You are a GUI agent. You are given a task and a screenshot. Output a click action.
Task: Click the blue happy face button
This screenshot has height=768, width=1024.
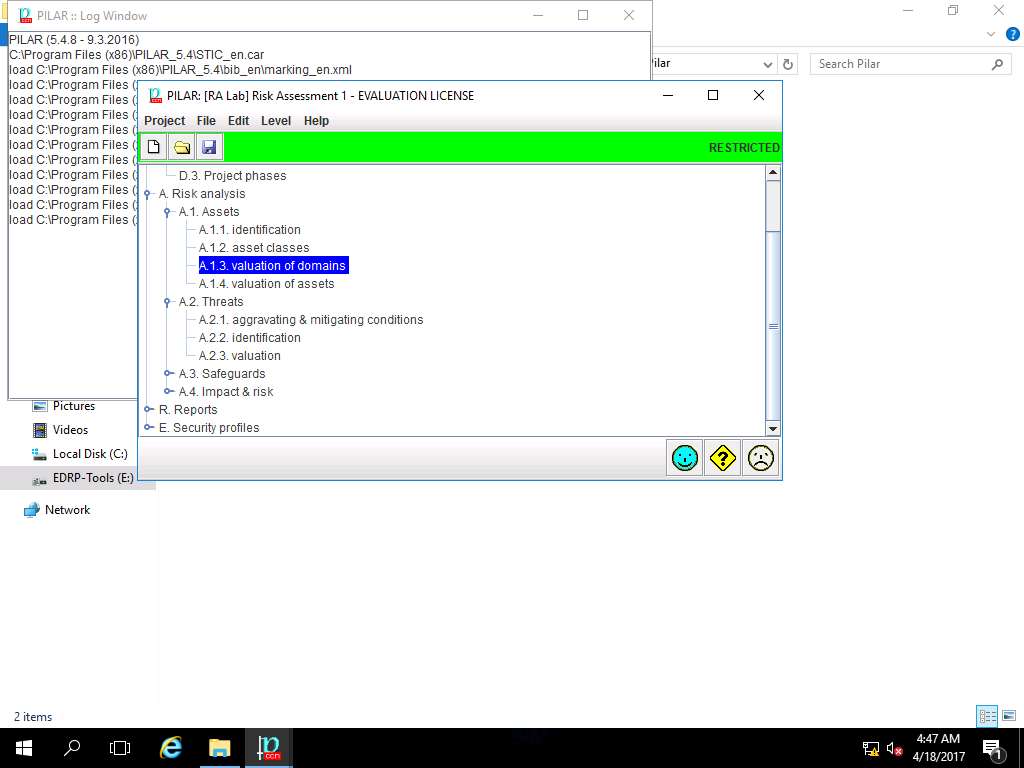tap(684, 458)
